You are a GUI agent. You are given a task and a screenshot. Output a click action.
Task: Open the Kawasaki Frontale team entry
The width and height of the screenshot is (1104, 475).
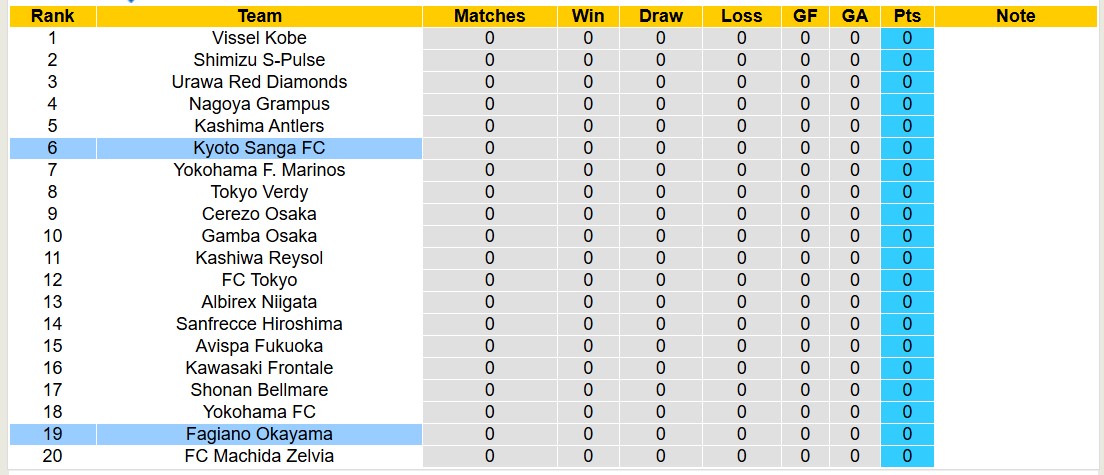click(259, 368)
